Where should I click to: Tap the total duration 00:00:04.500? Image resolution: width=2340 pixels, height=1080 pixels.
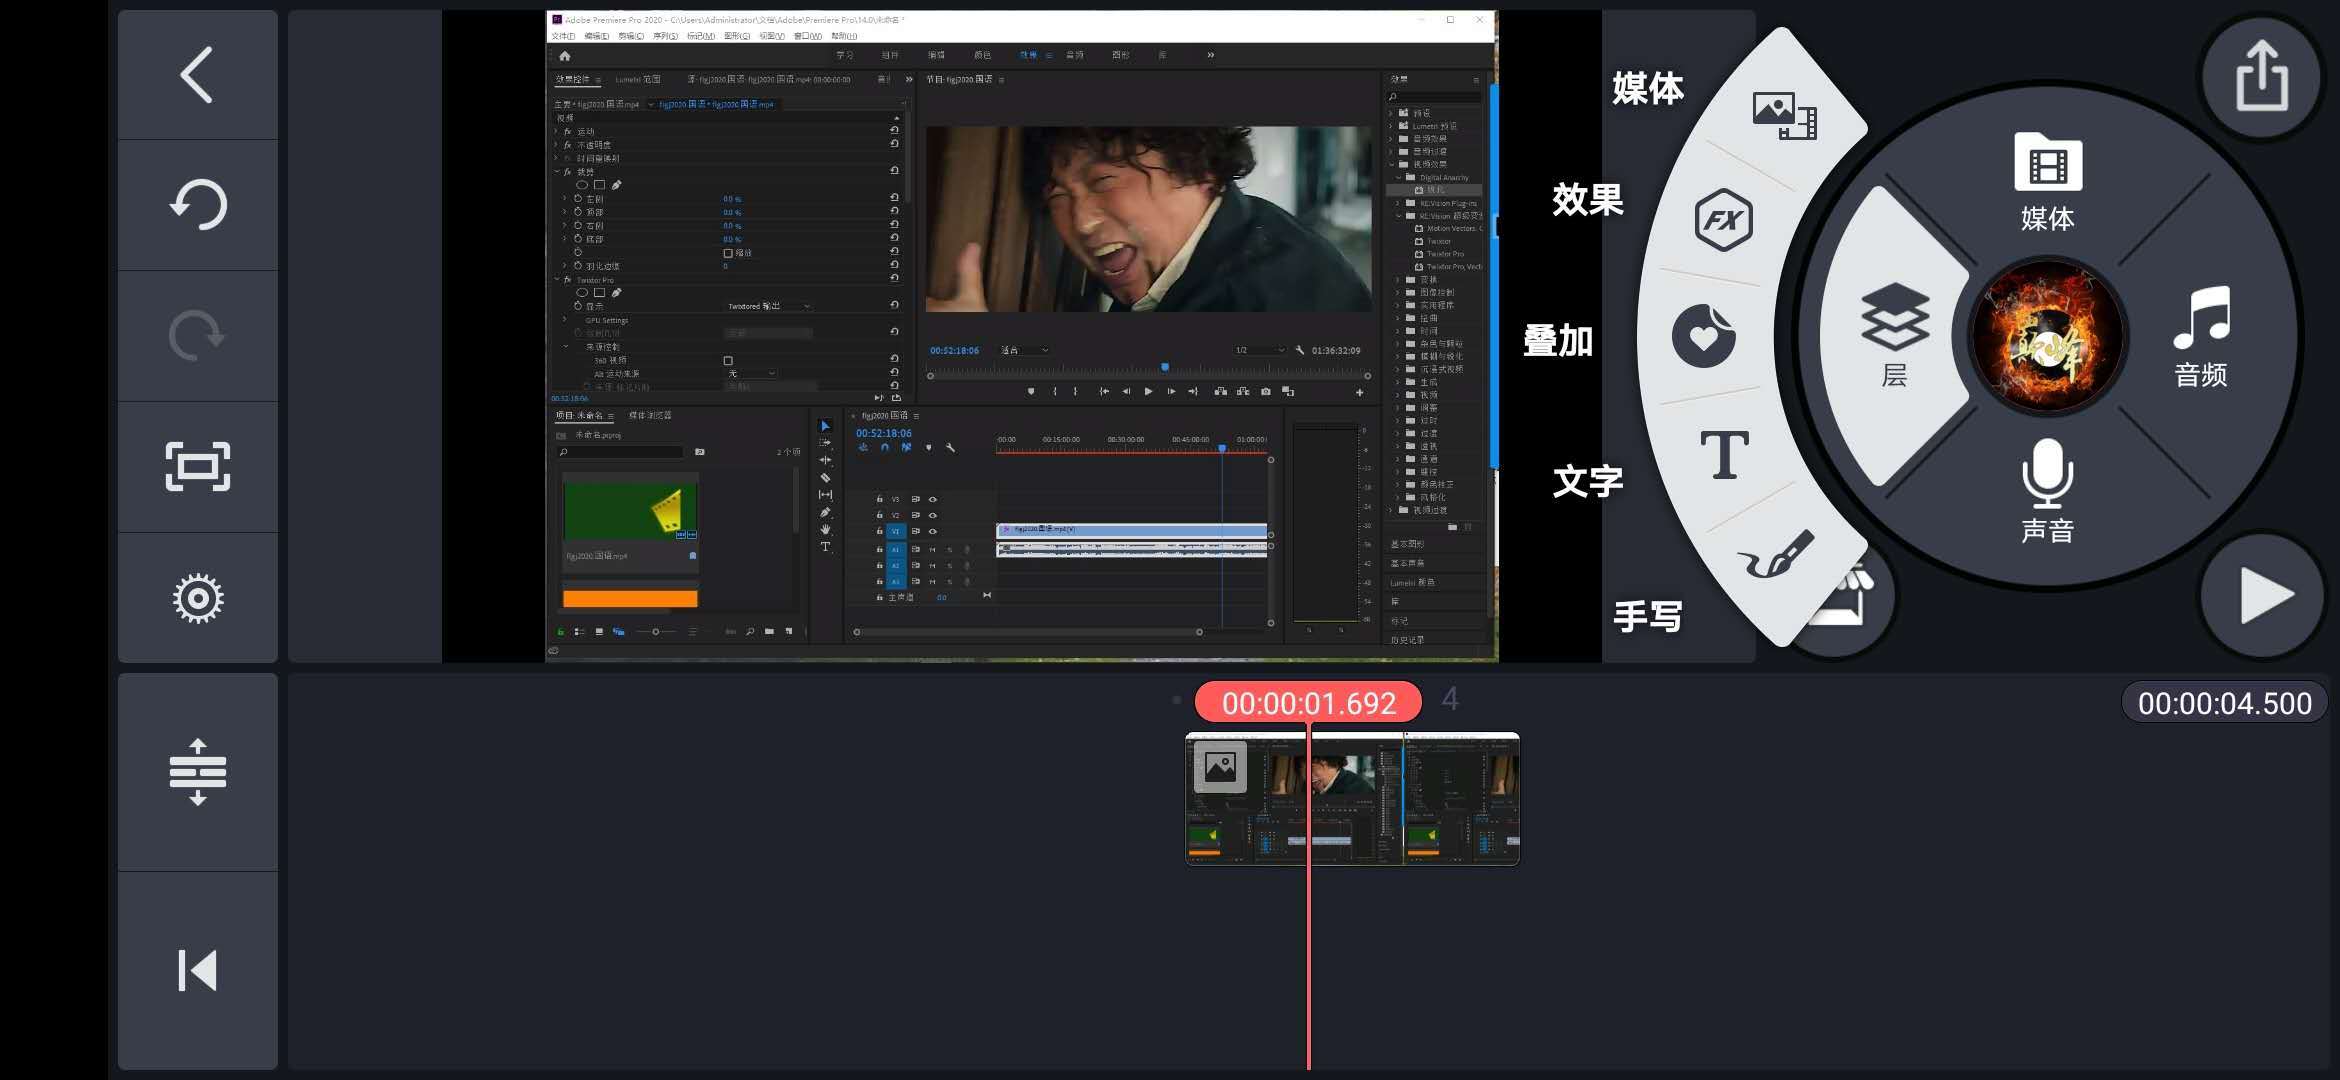(2224, 703)
